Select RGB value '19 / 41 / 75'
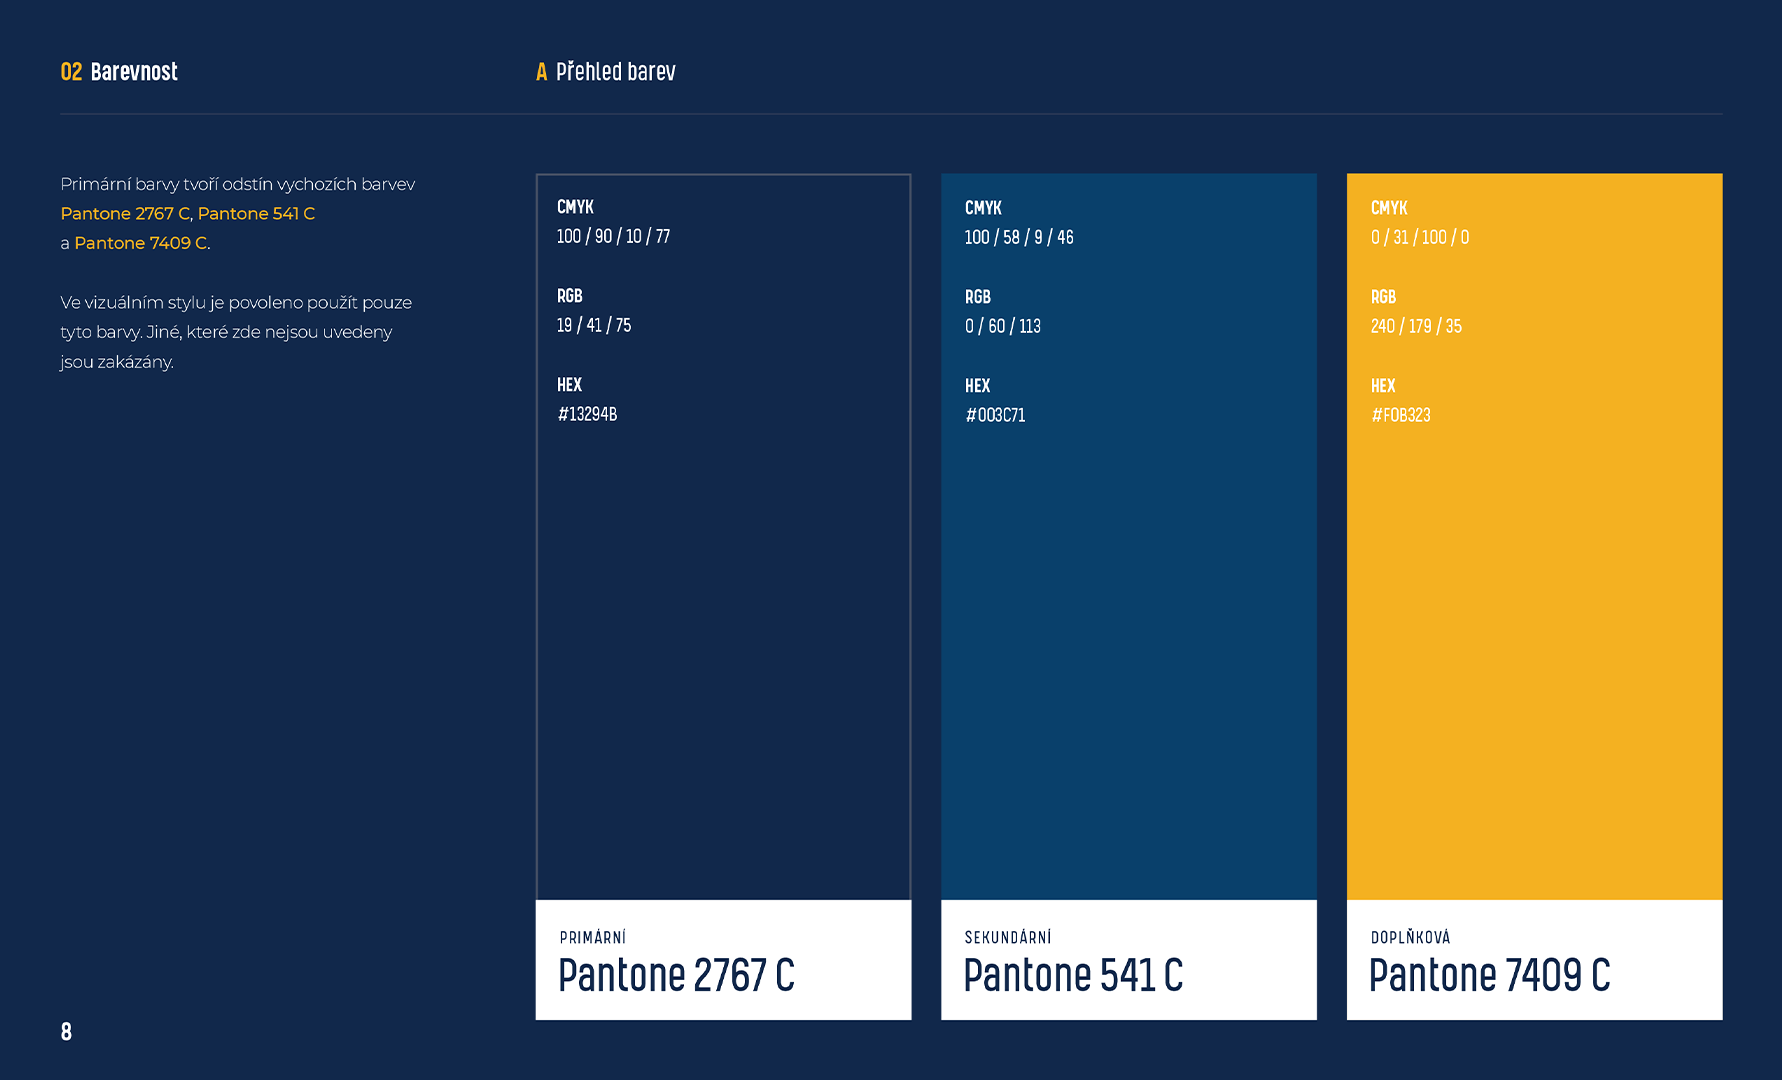This screenshot has width=1782, height=1080. (x=594, y=326)
